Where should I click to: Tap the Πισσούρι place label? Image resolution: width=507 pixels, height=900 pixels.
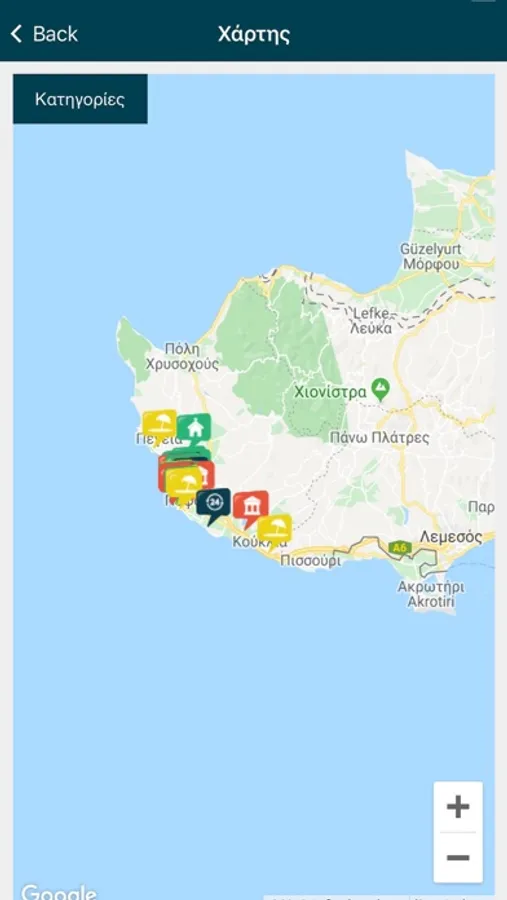pyautogui.click(x=310, y=560)
